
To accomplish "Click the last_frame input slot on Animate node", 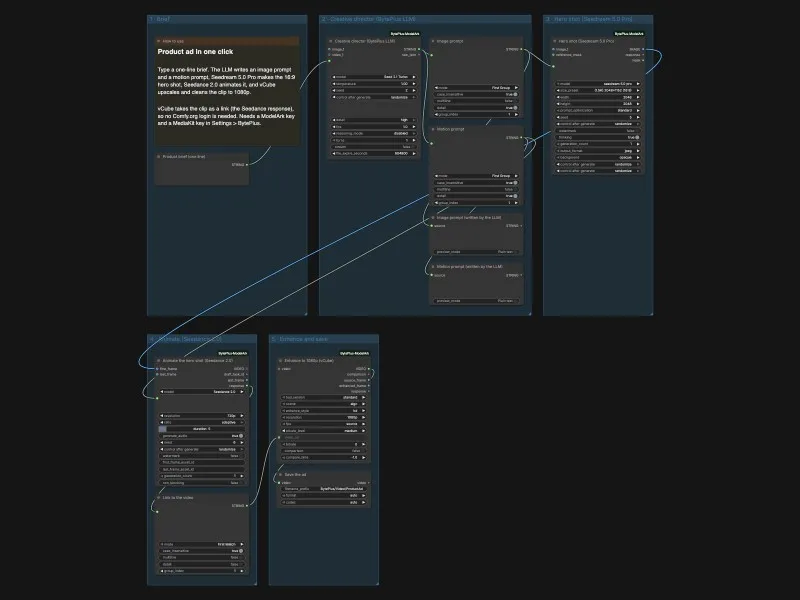I will pos(157,374).
